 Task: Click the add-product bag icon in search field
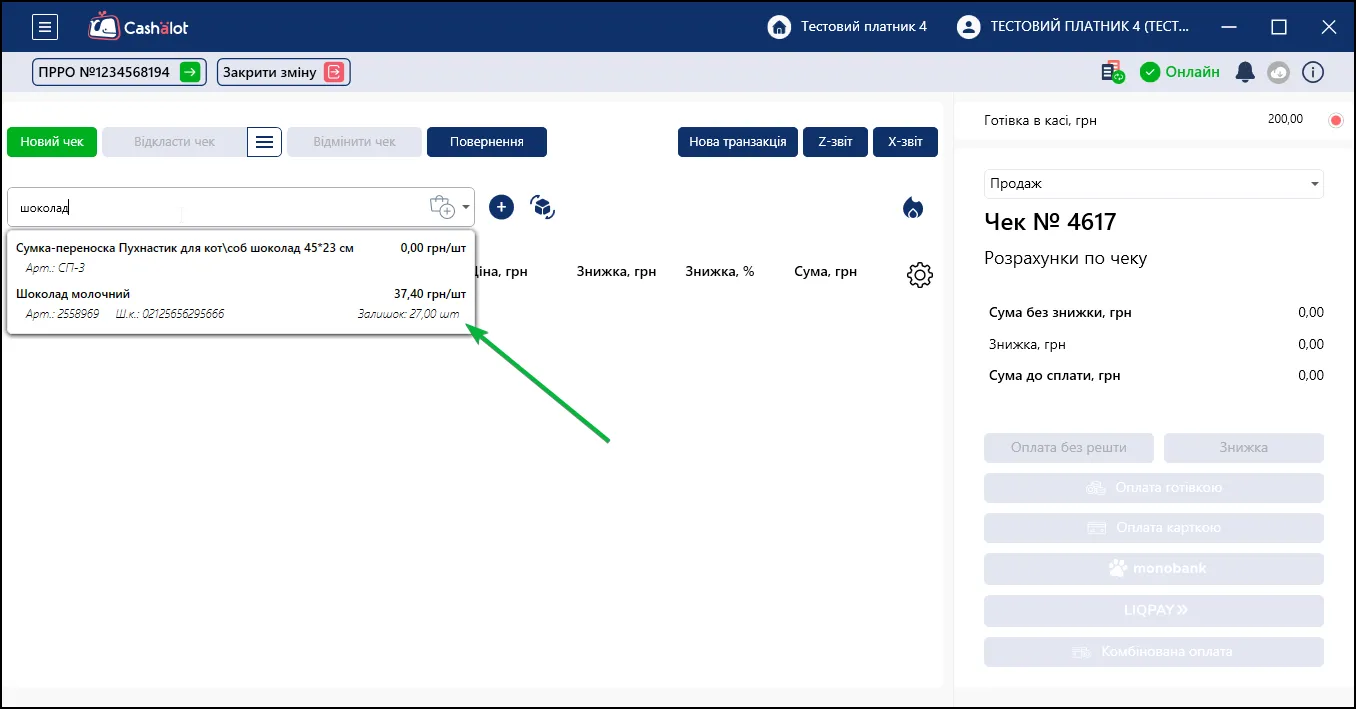[x=442, y=207]
